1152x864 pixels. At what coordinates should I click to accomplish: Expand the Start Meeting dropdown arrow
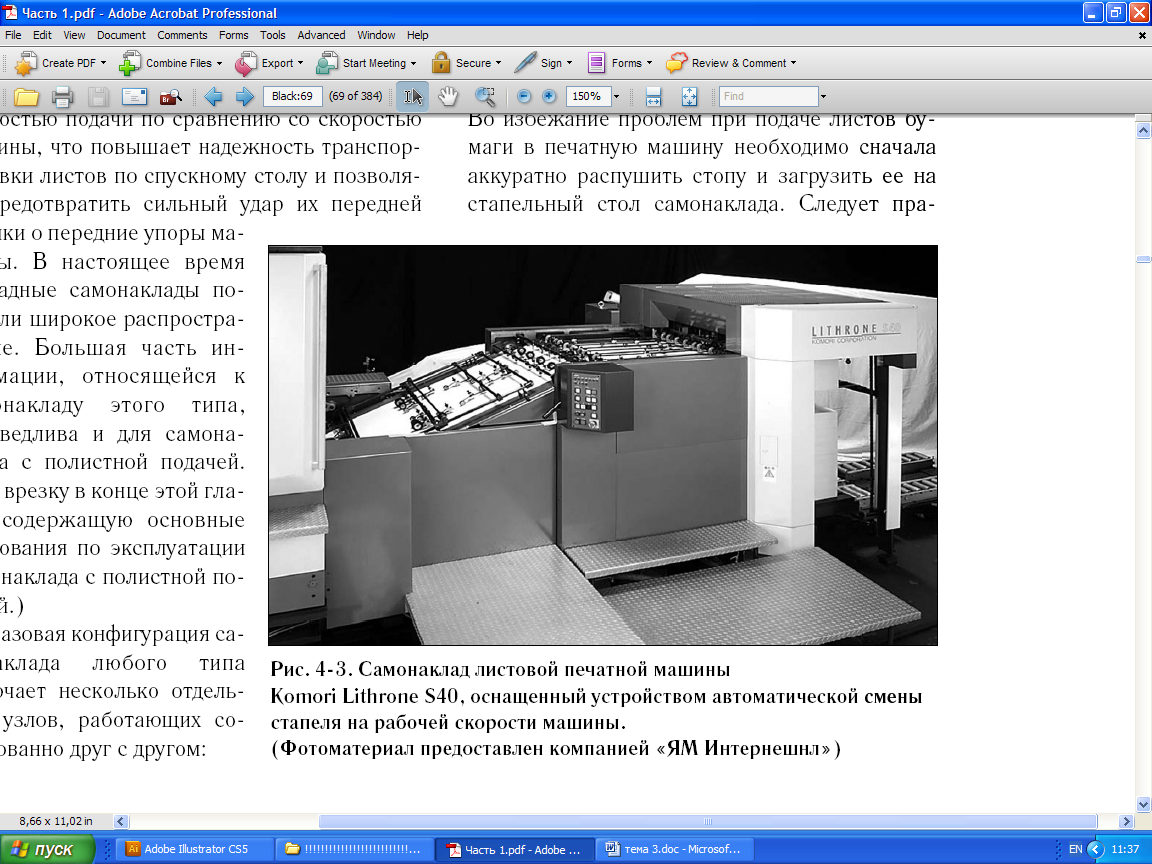point(414,63)
